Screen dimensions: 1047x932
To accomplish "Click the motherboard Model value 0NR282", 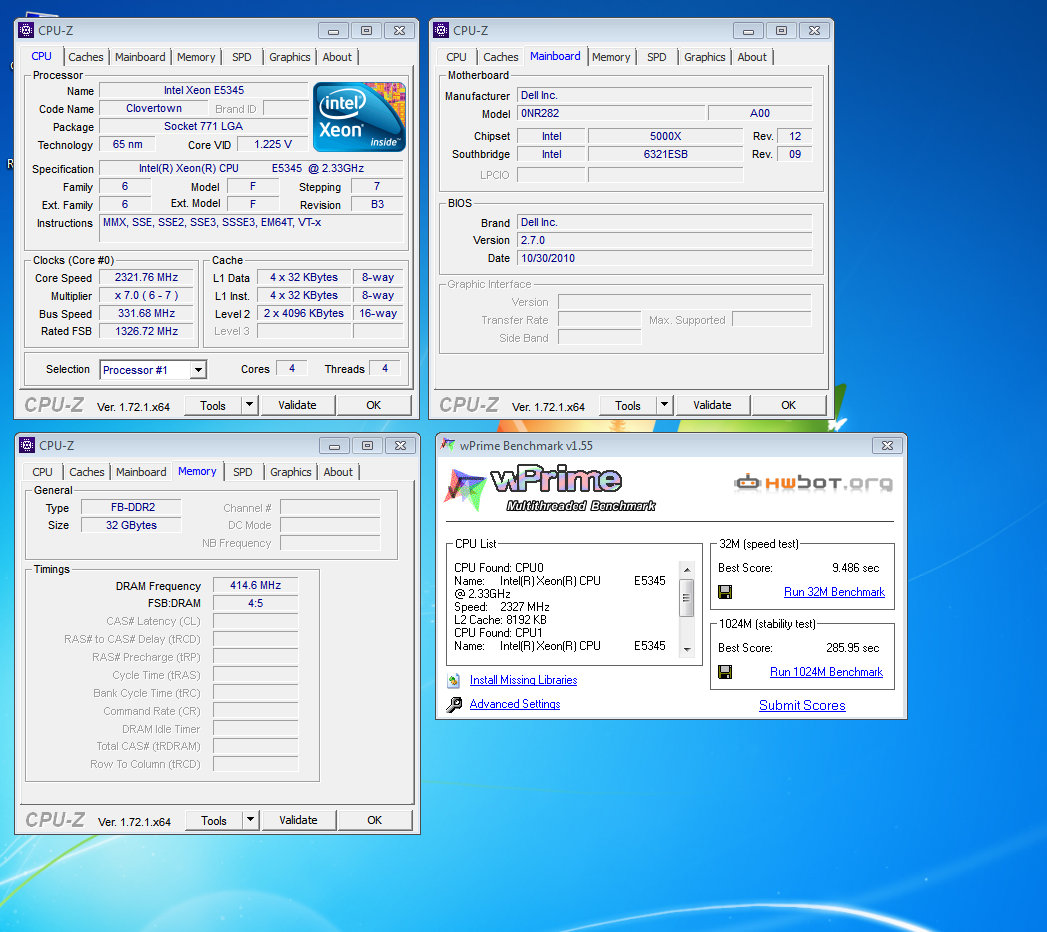I will pyautogui.click(x=611, y=113).
